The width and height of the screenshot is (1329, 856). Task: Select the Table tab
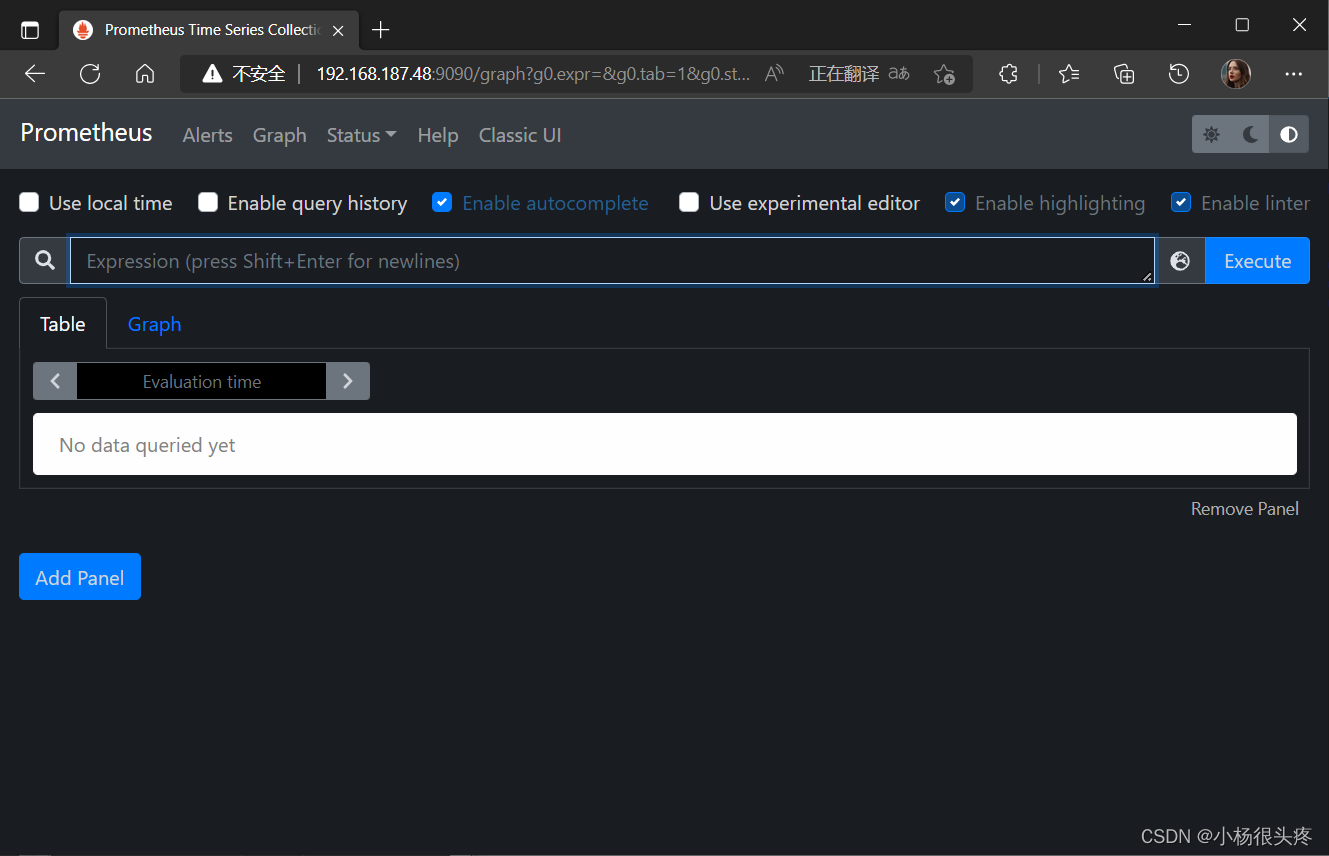[63, 324]
